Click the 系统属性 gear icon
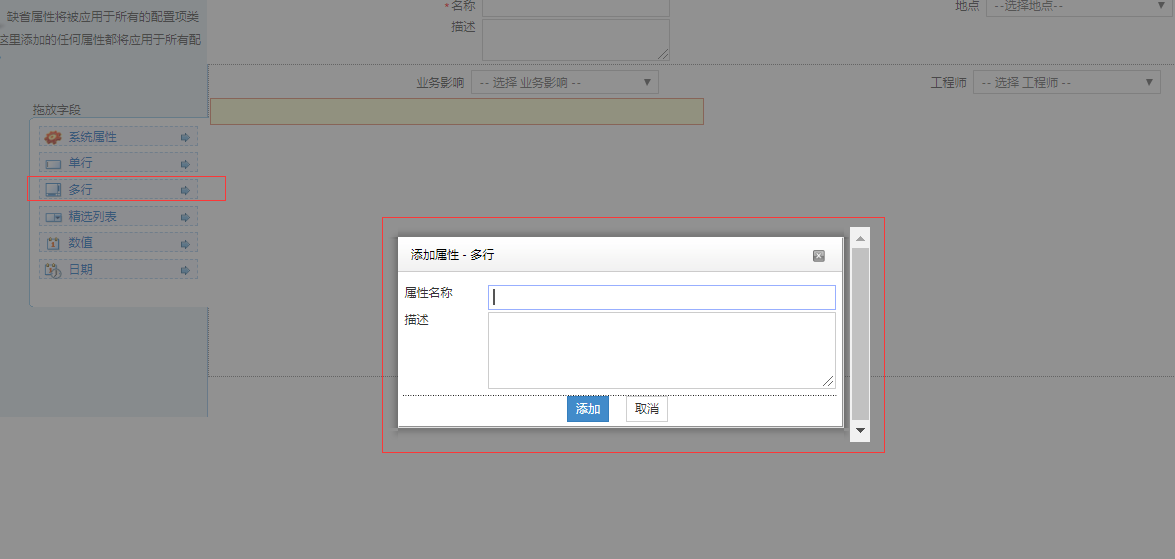The width and height of the screenshot is (1175, 559). point(52,138)
